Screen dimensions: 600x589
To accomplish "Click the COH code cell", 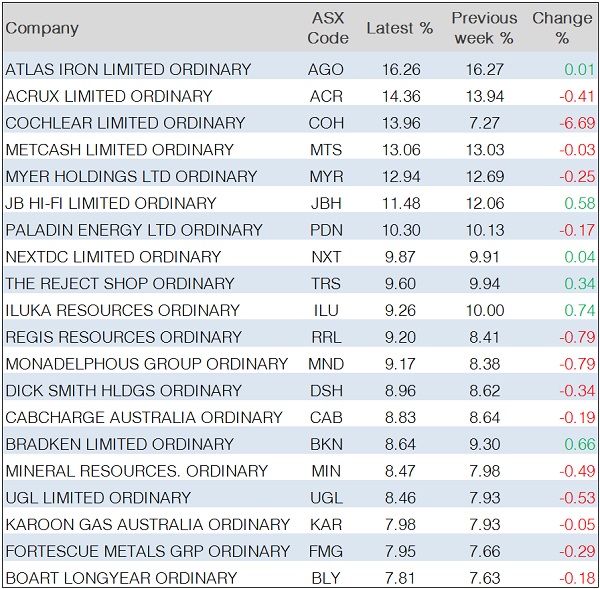I will point(326,123).
